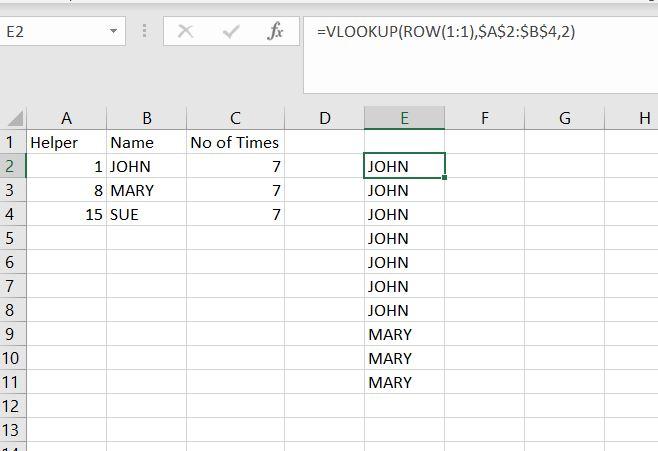This screenshot has height=451, width=658.
Task: Click JOHN in cell E5
Action: pyautogui.click(x=404, y=238)
